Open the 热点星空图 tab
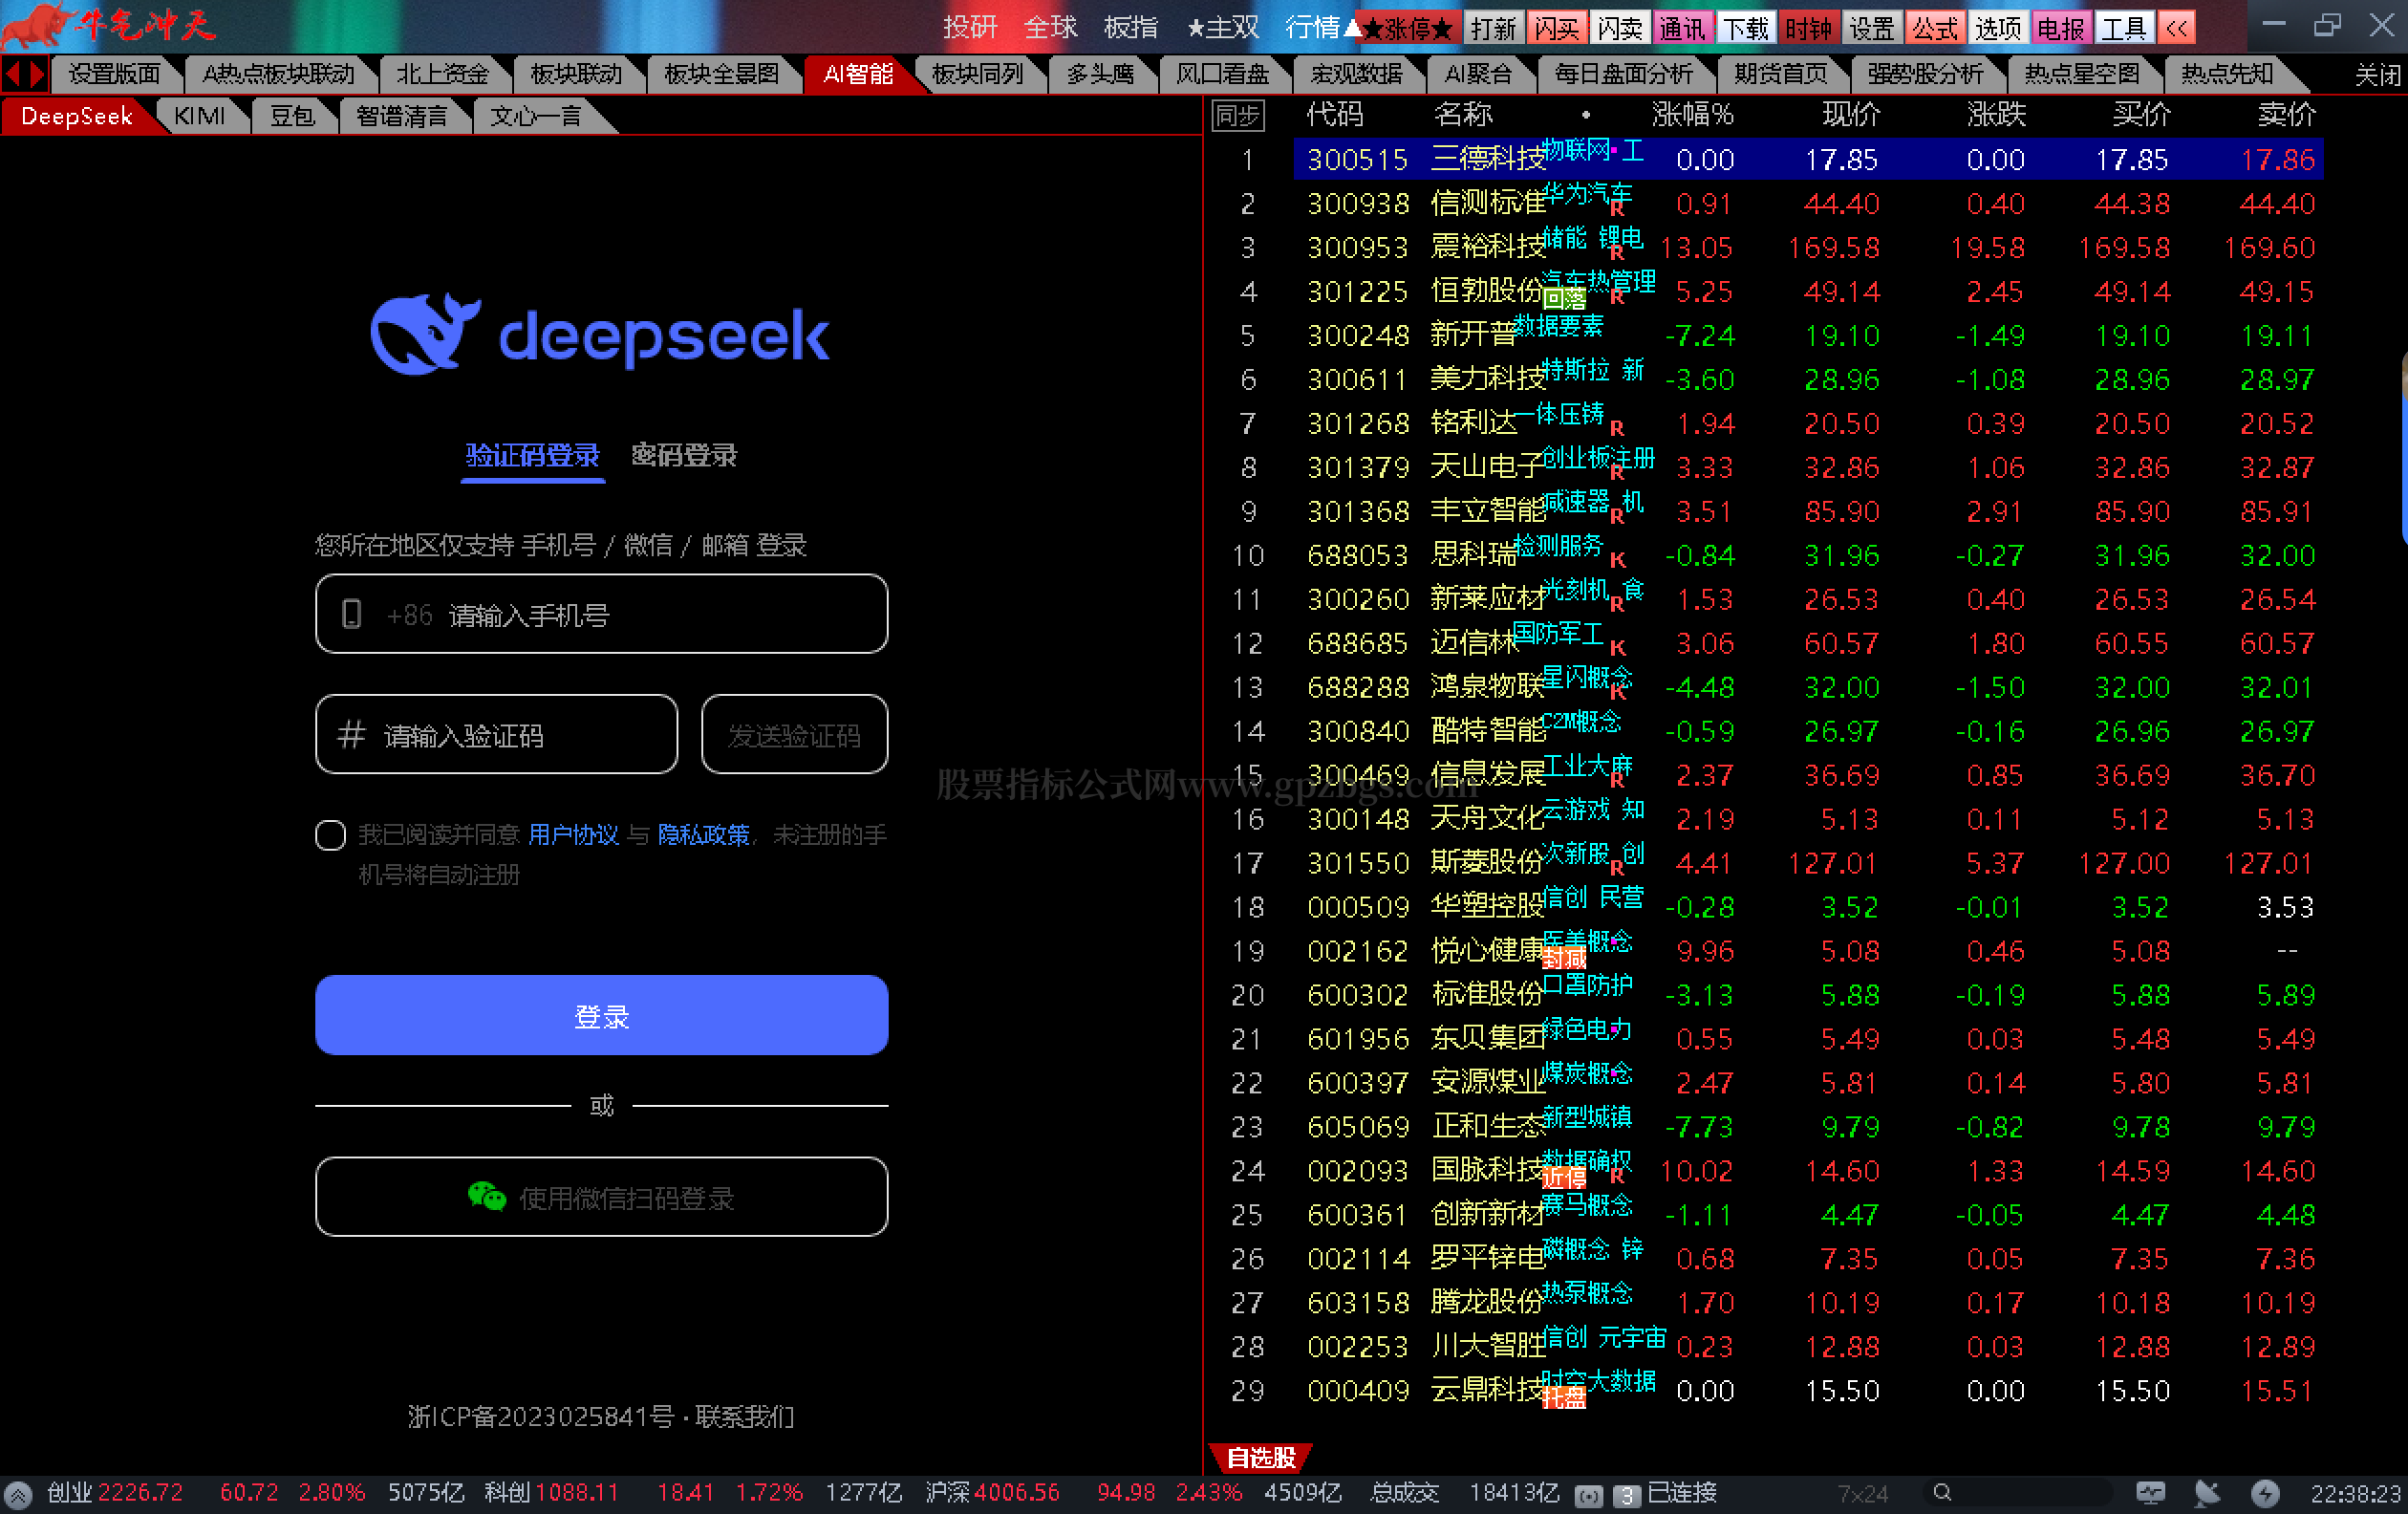The image size is (2408, 1514). 2081,74
